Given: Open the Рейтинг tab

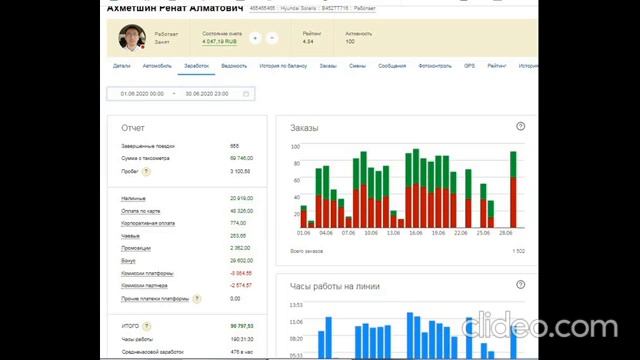Looking at the screenshot, I should click(497, 66).
